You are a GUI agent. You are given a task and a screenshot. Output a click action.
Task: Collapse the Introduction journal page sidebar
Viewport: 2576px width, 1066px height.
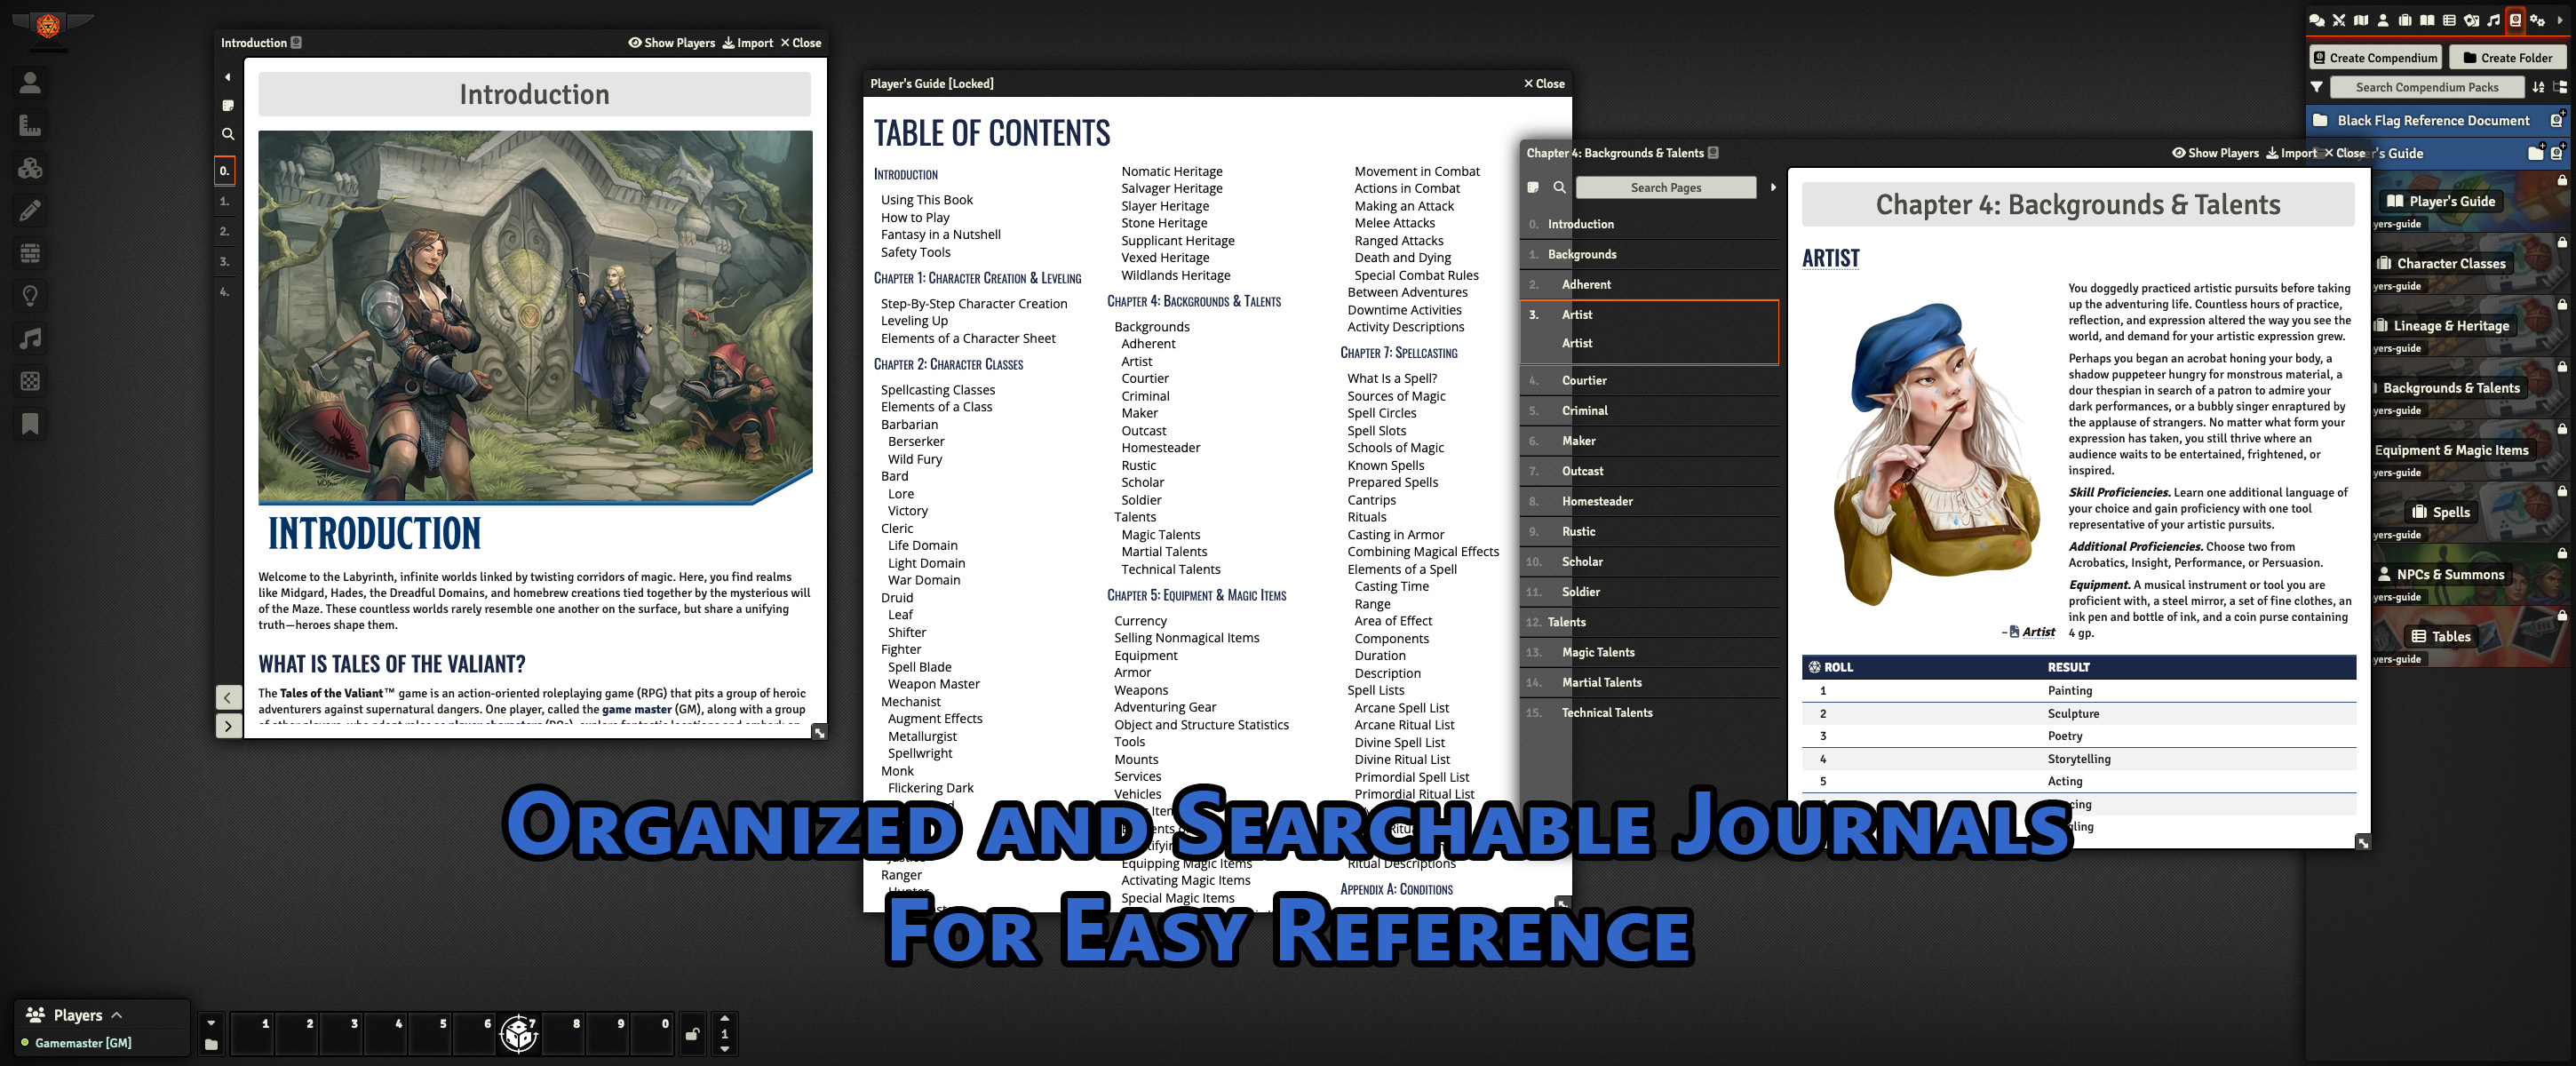(227, 77)
